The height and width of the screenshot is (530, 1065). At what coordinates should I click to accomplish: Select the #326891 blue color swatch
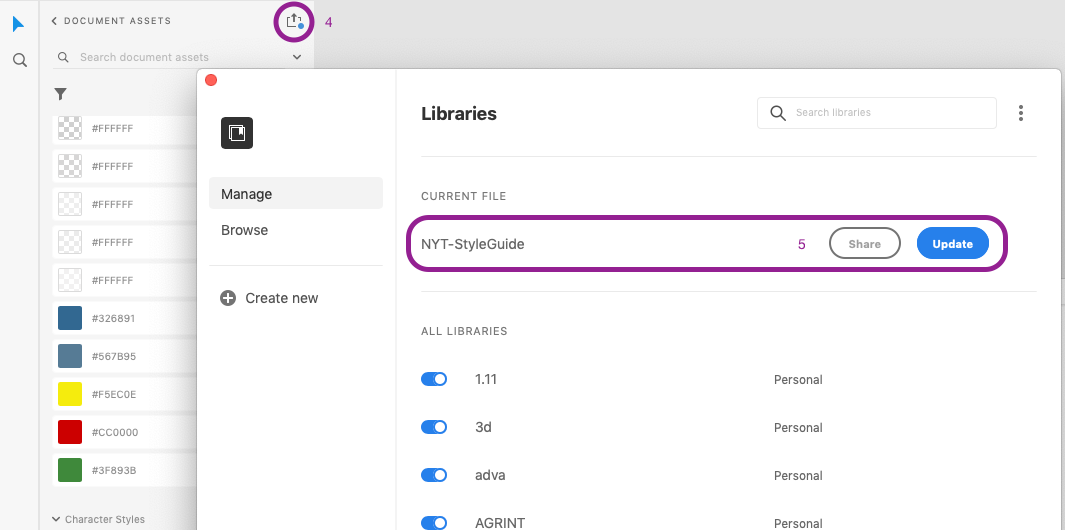click(x=70, y=318)
